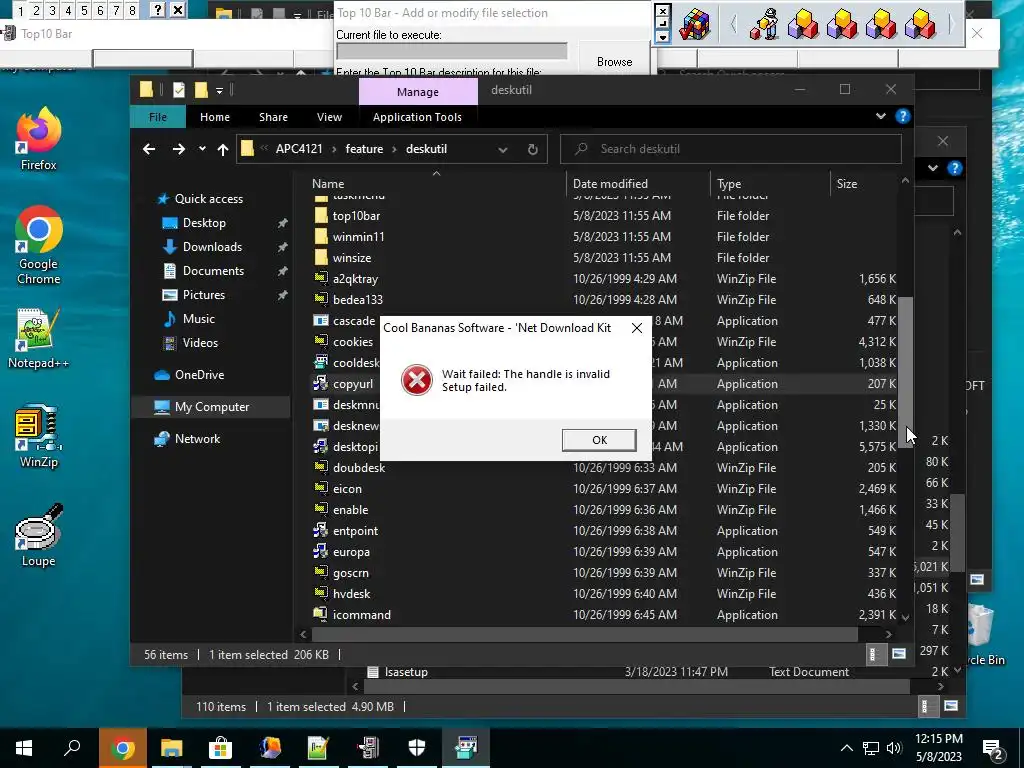This screenshot has width=1024, height=768.
Task: Go up one folder level with the up arrow
Action: pos(223,150)
